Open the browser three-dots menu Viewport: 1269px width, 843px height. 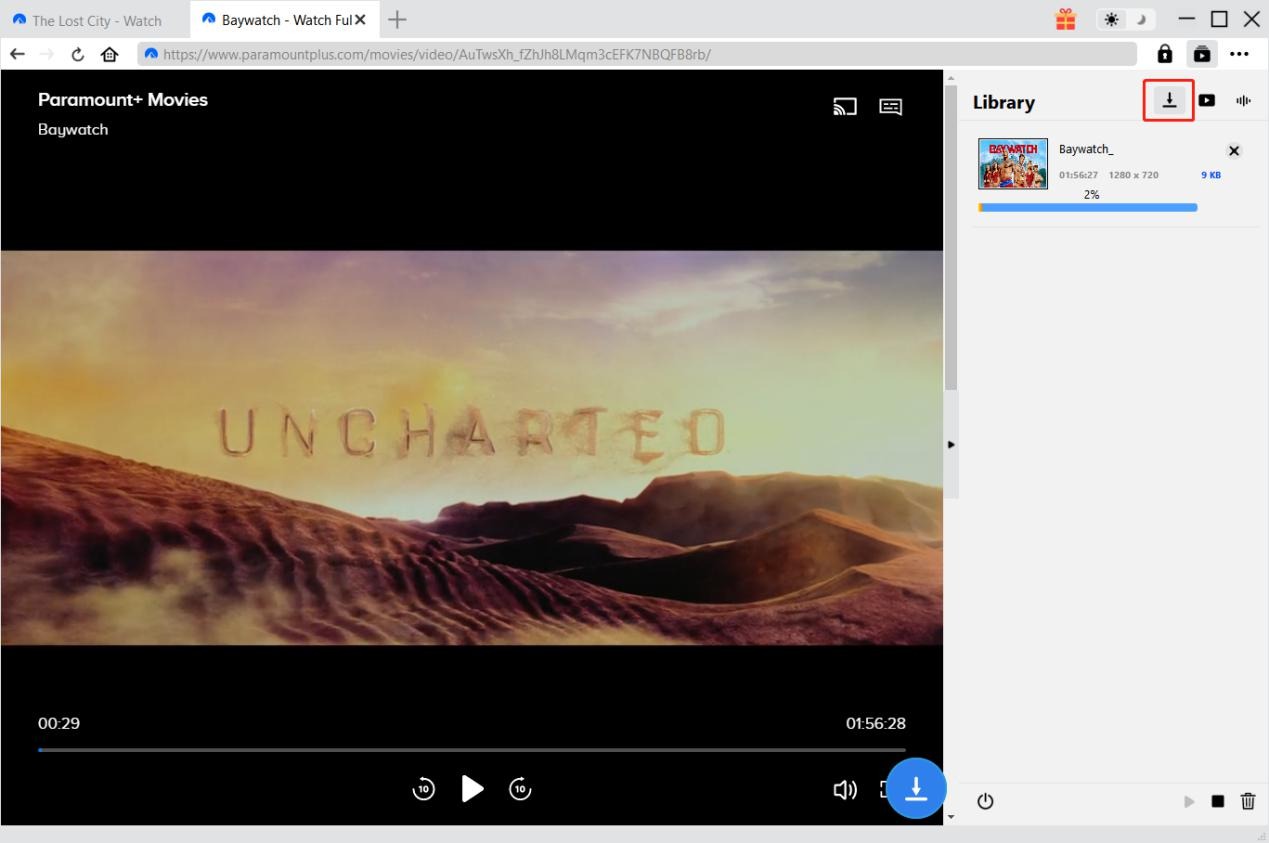[x=1240, y=54]
